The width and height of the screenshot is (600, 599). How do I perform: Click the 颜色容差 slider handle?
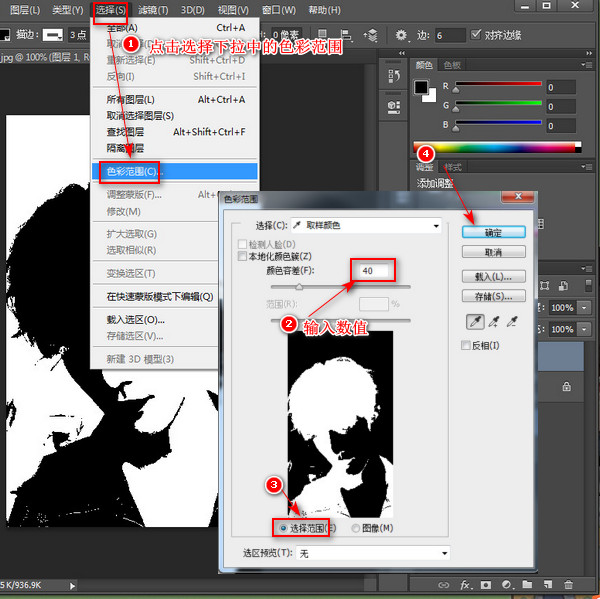pyautogui.click(x=299, y=287)
